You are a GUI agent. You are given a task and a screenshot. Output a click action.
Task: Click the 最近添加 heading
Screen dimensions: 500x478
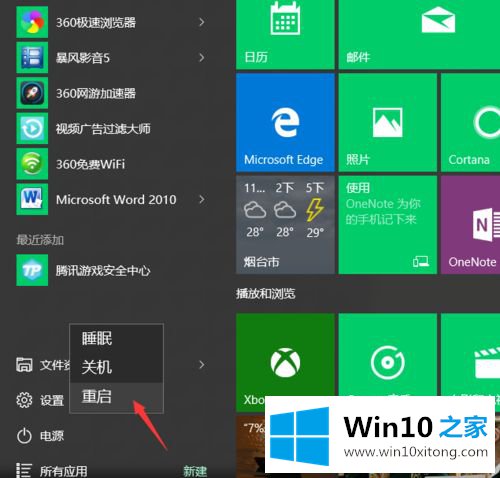pos(40,240)
